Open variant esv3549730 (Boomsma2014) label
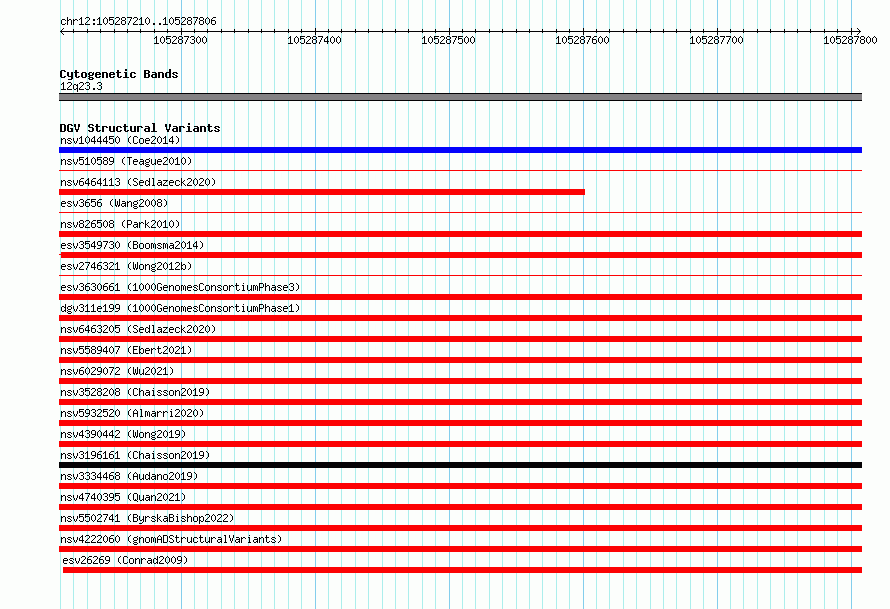Viewport: 890px width, 609px height. (132, 245)
